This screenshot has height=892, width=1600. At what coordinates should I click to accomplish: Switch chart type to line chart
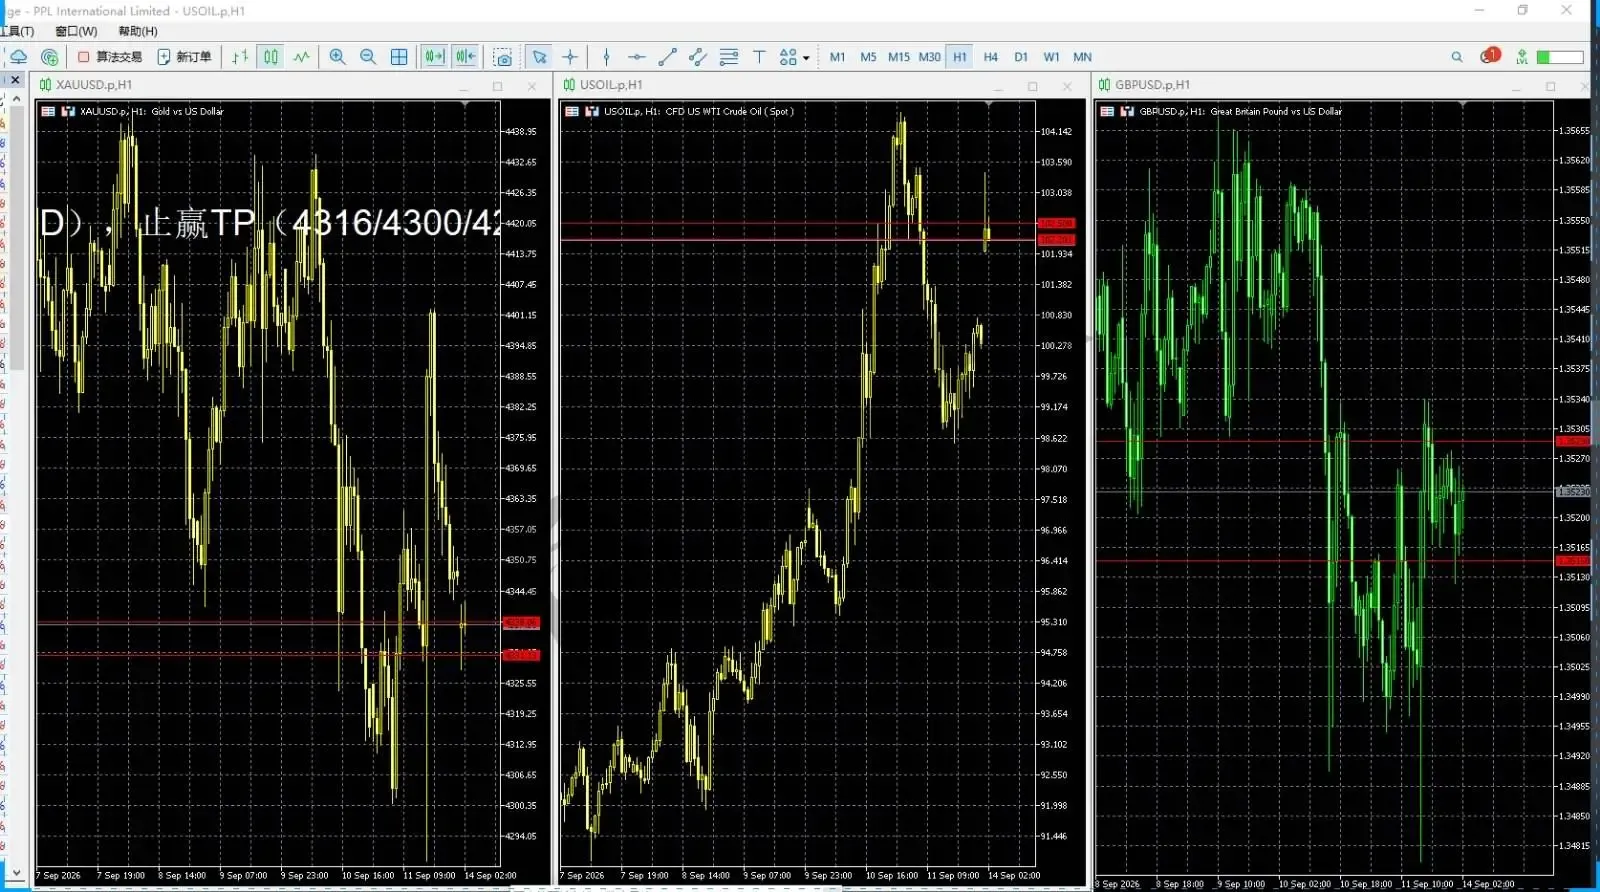coord(302,57)
